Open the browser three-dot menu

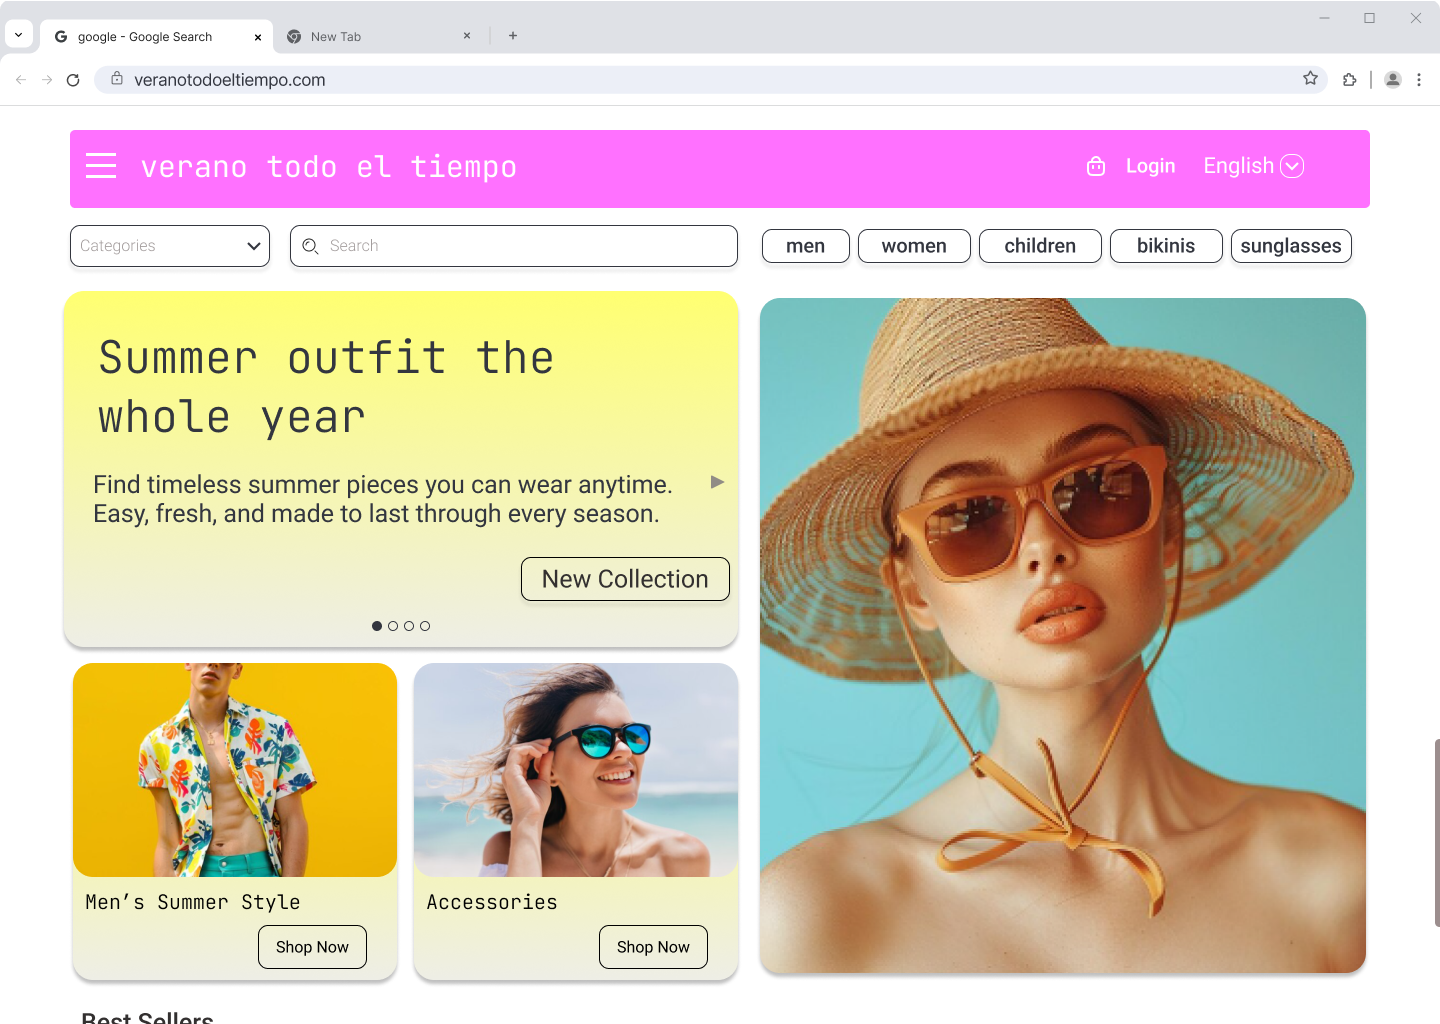click(1419, 79)
